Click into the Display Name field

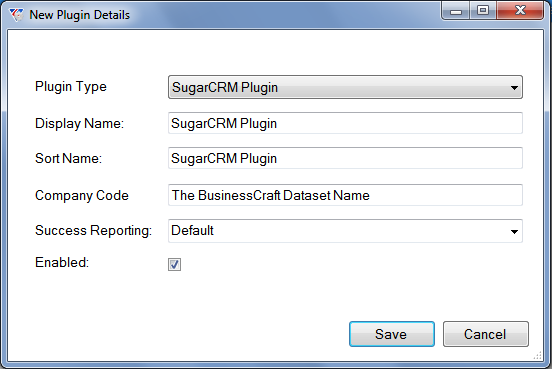(x=345, y=123)
